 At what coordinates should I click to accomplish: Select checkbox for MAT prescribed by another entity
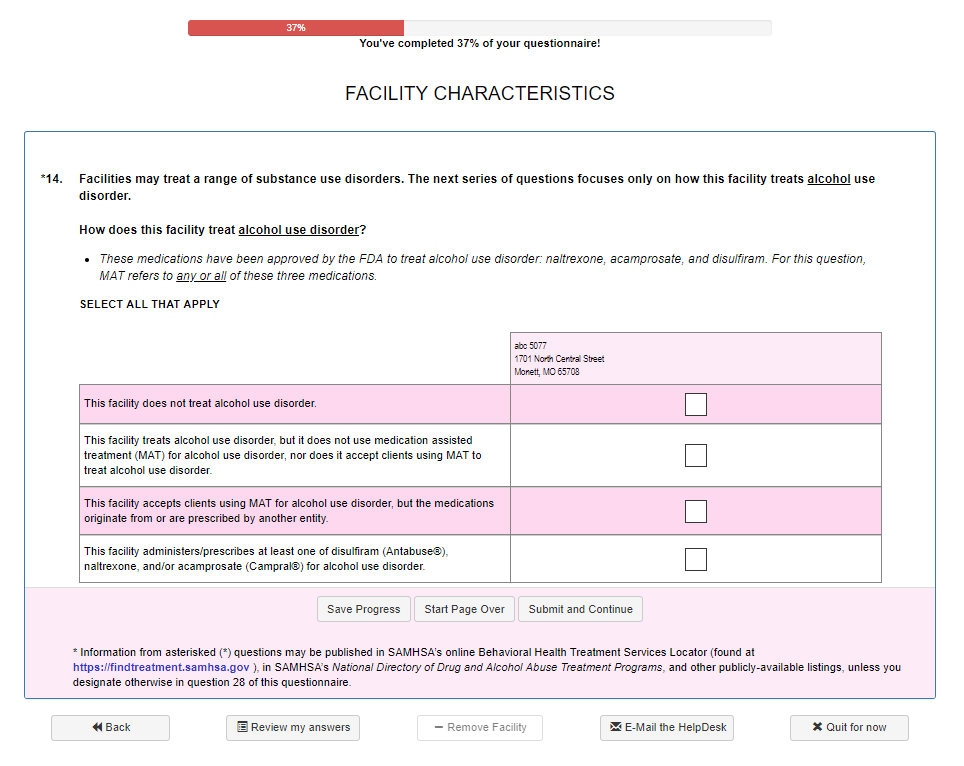[696, 511]
